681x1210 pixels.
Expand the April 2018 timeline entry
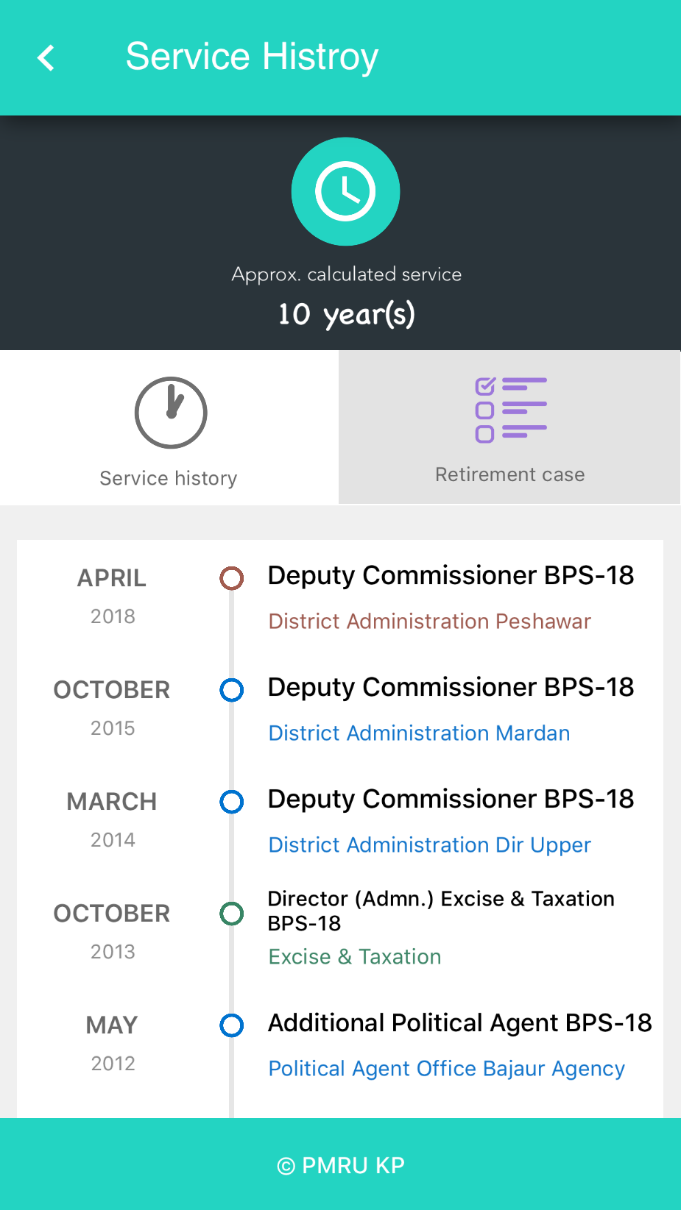pyautogui.click(x=450, y=575)
